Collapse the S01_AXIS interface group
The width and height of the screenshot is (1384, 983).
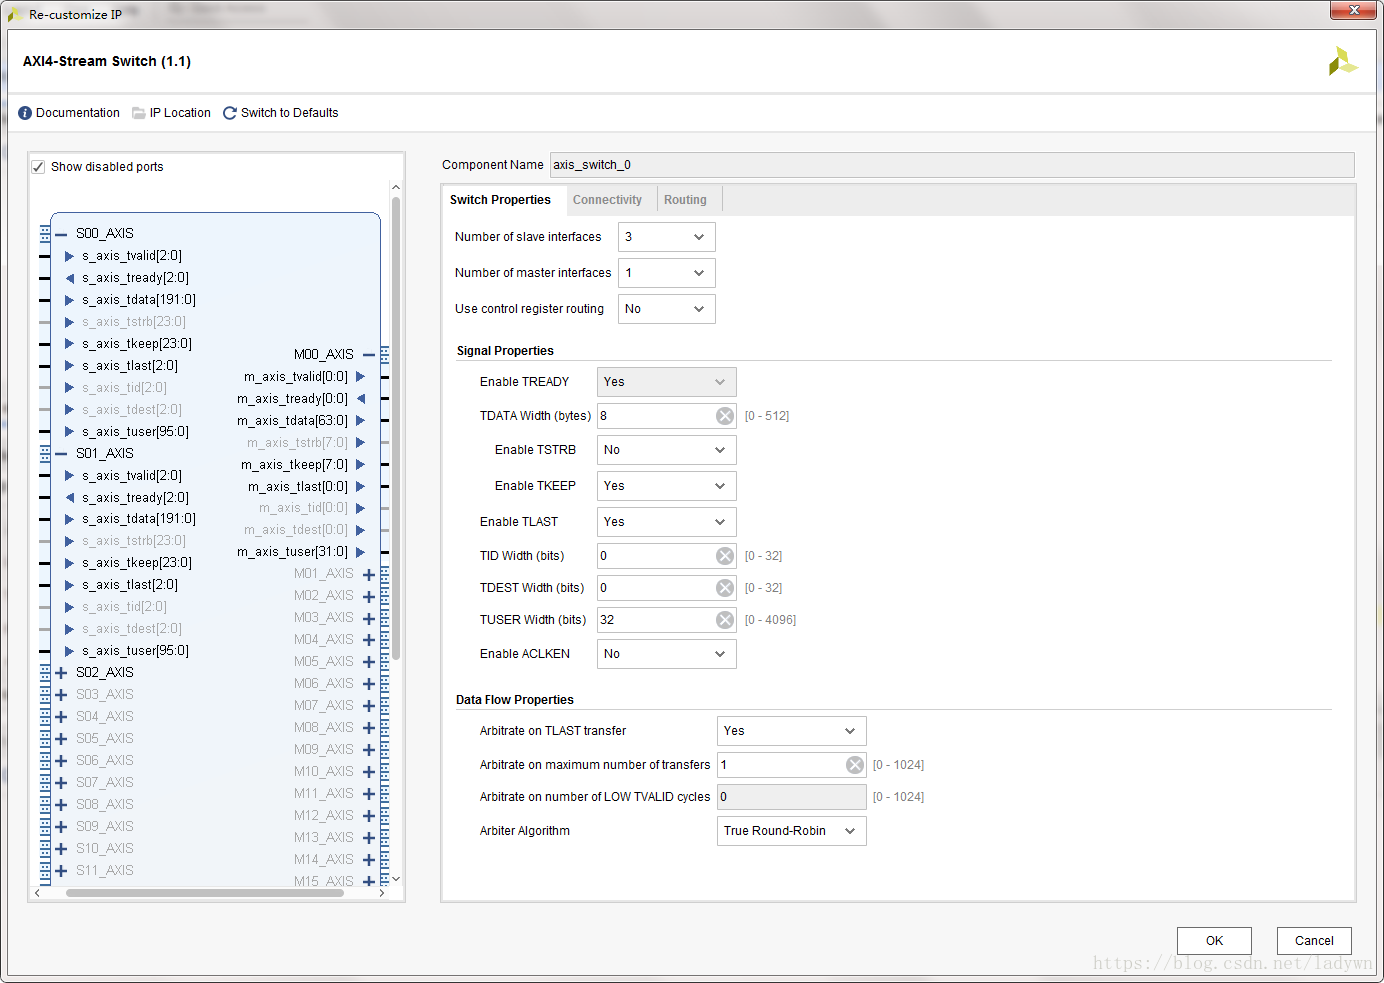pos(61,454)
